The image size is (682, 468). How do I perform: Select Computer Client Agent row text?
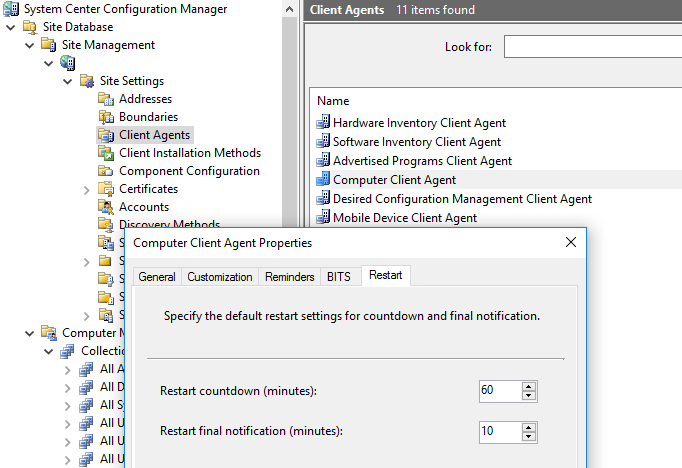coord(394,180)
